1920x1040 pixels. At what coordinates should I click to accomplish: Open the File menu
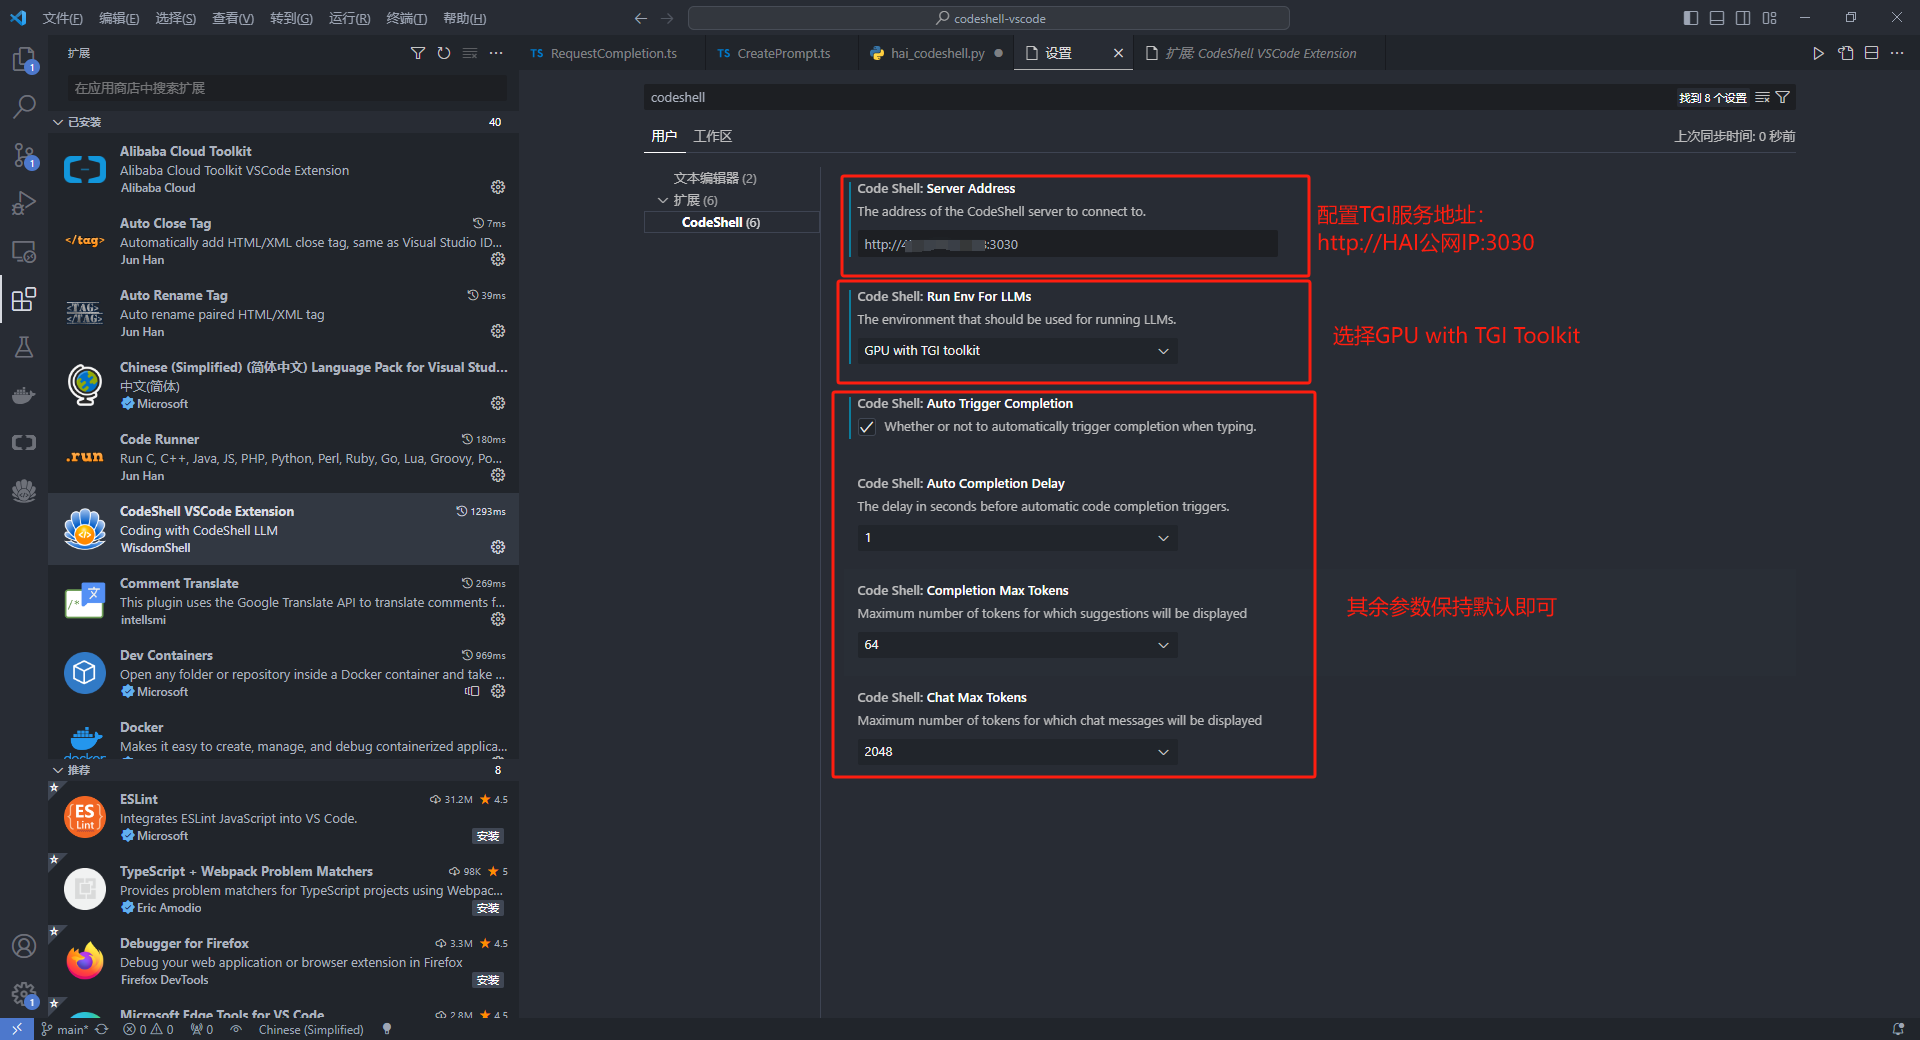(62, 18)
